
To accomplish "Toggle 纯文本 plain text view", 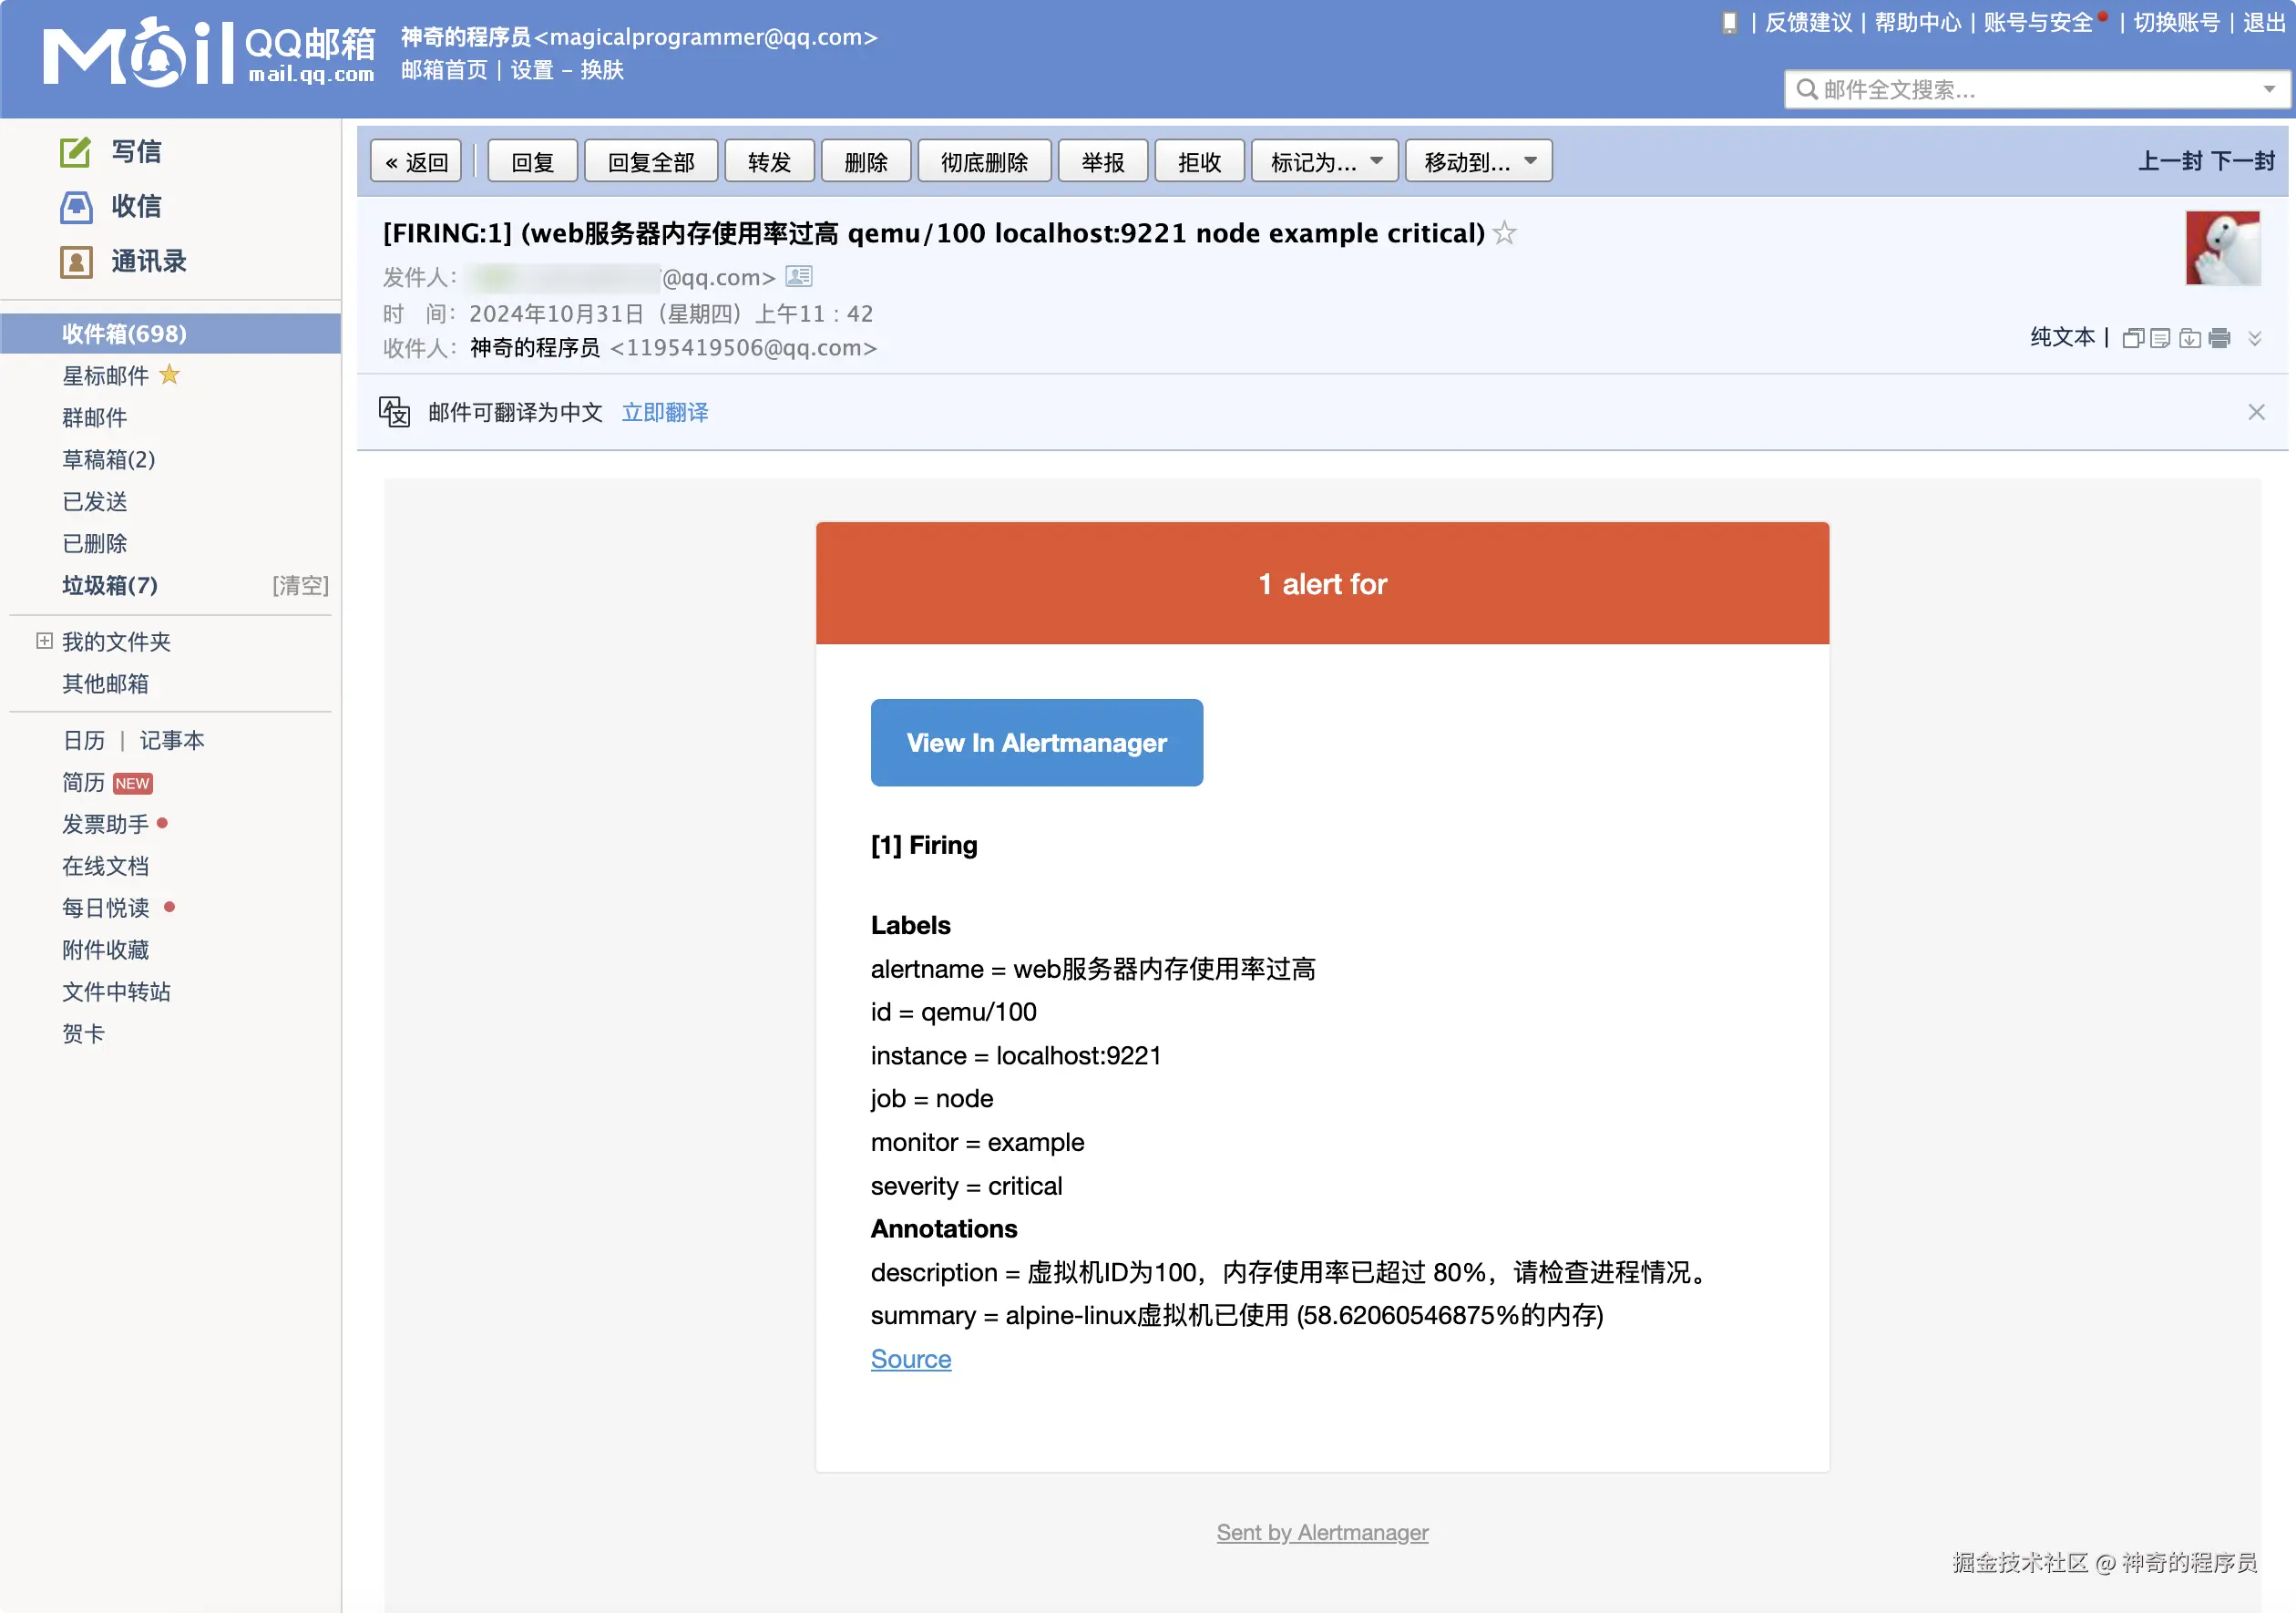I will tap(2061, 338).
